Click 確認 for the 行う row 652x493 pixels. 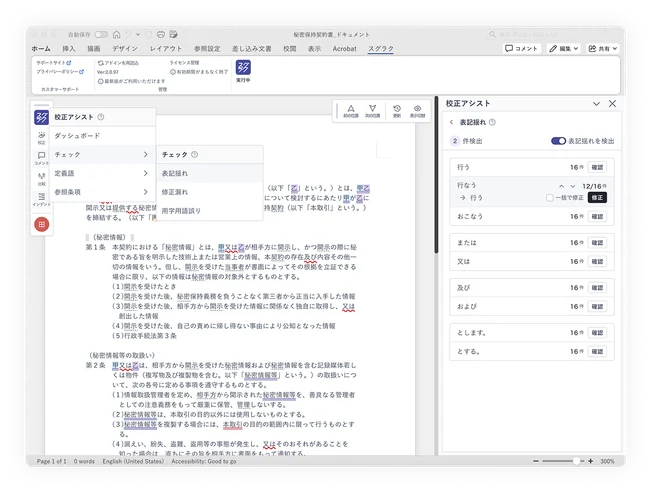point(597,167)
